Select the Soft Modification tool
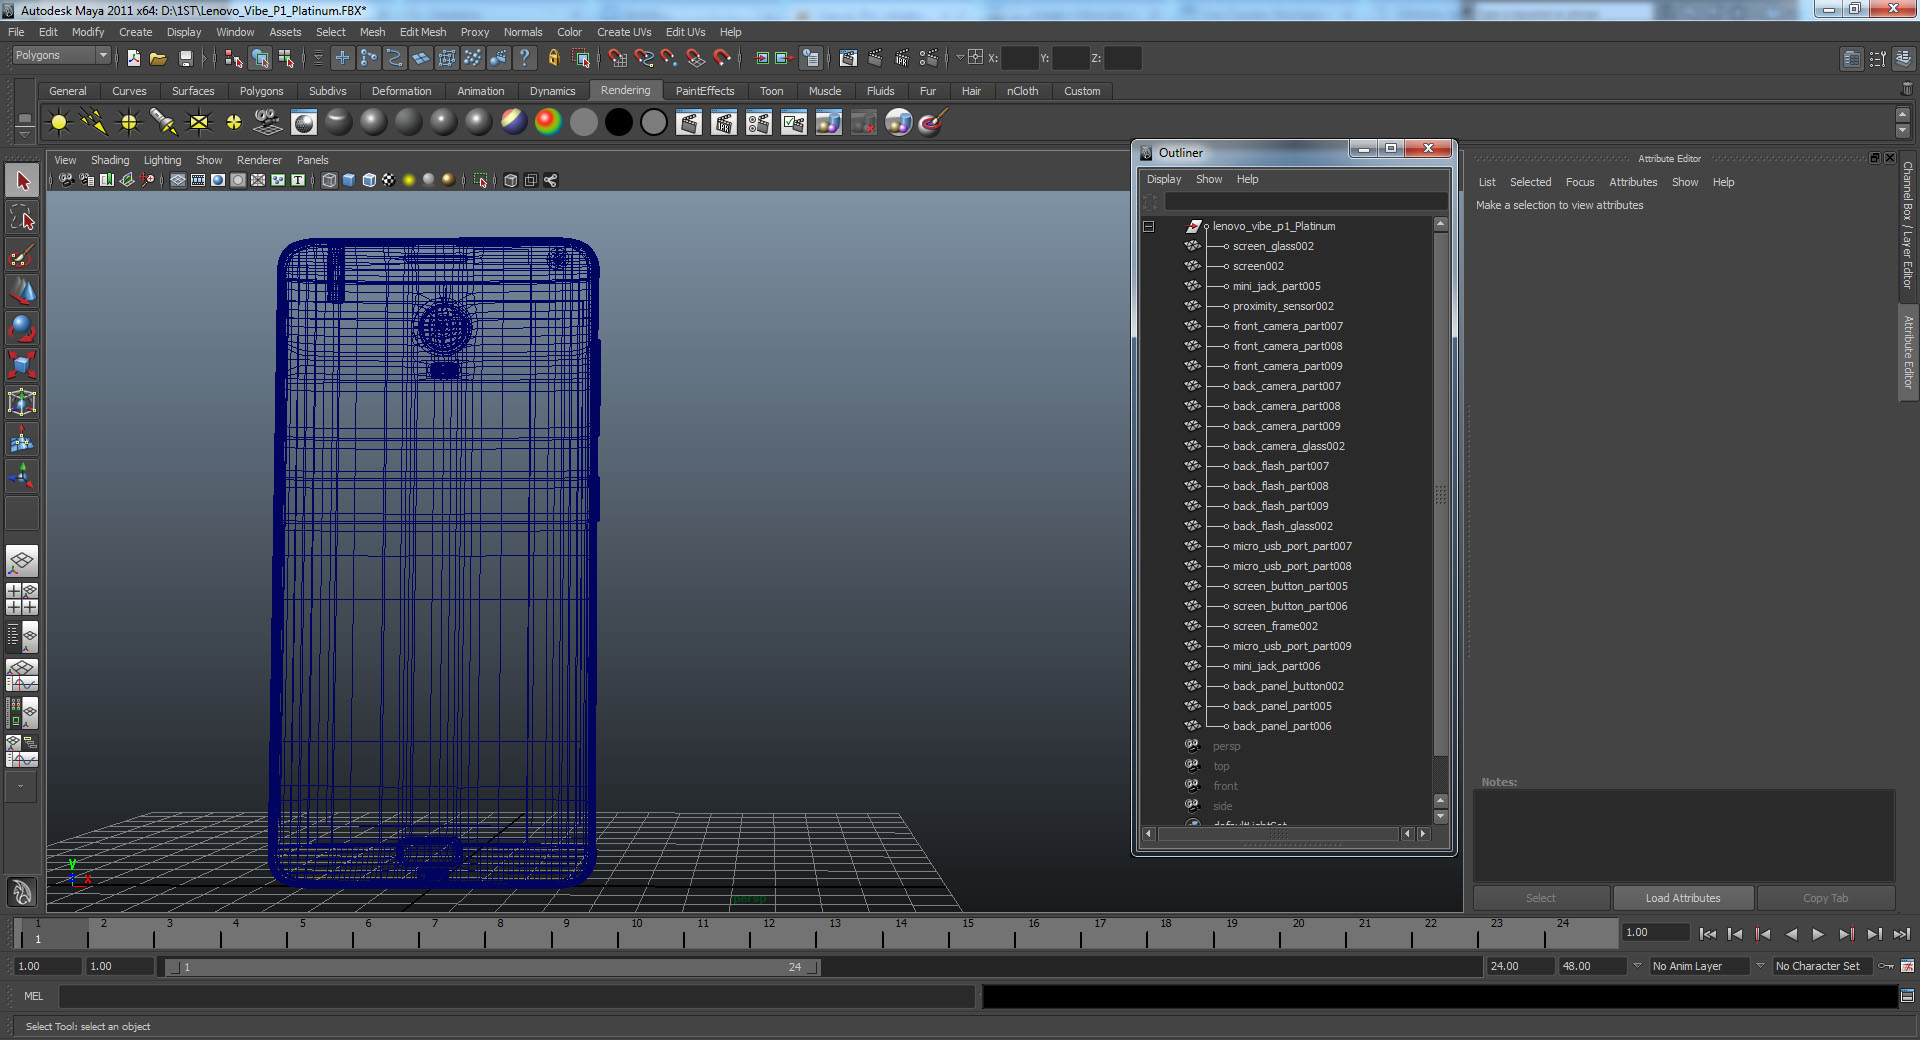Screen dimensions: 1920x1040 [x=22, y=439]
